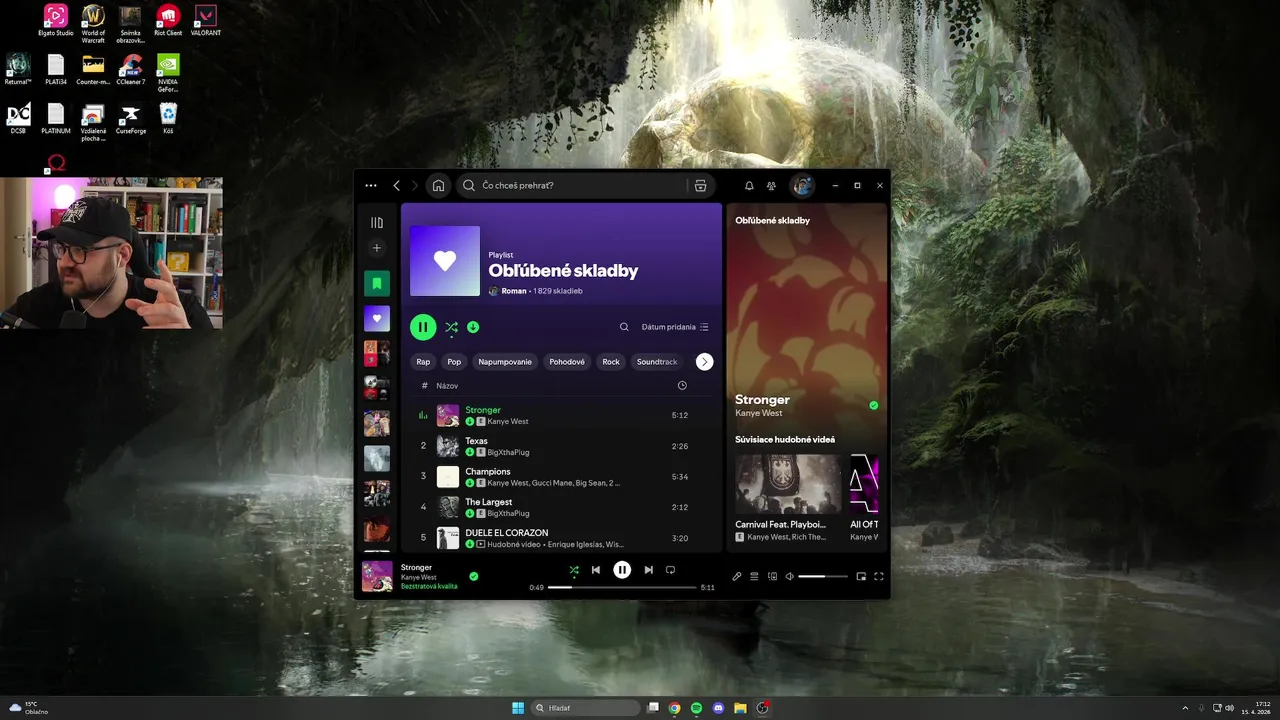
Task: Toggle lyrics microphone icon
Action: [x=737, y=576]
